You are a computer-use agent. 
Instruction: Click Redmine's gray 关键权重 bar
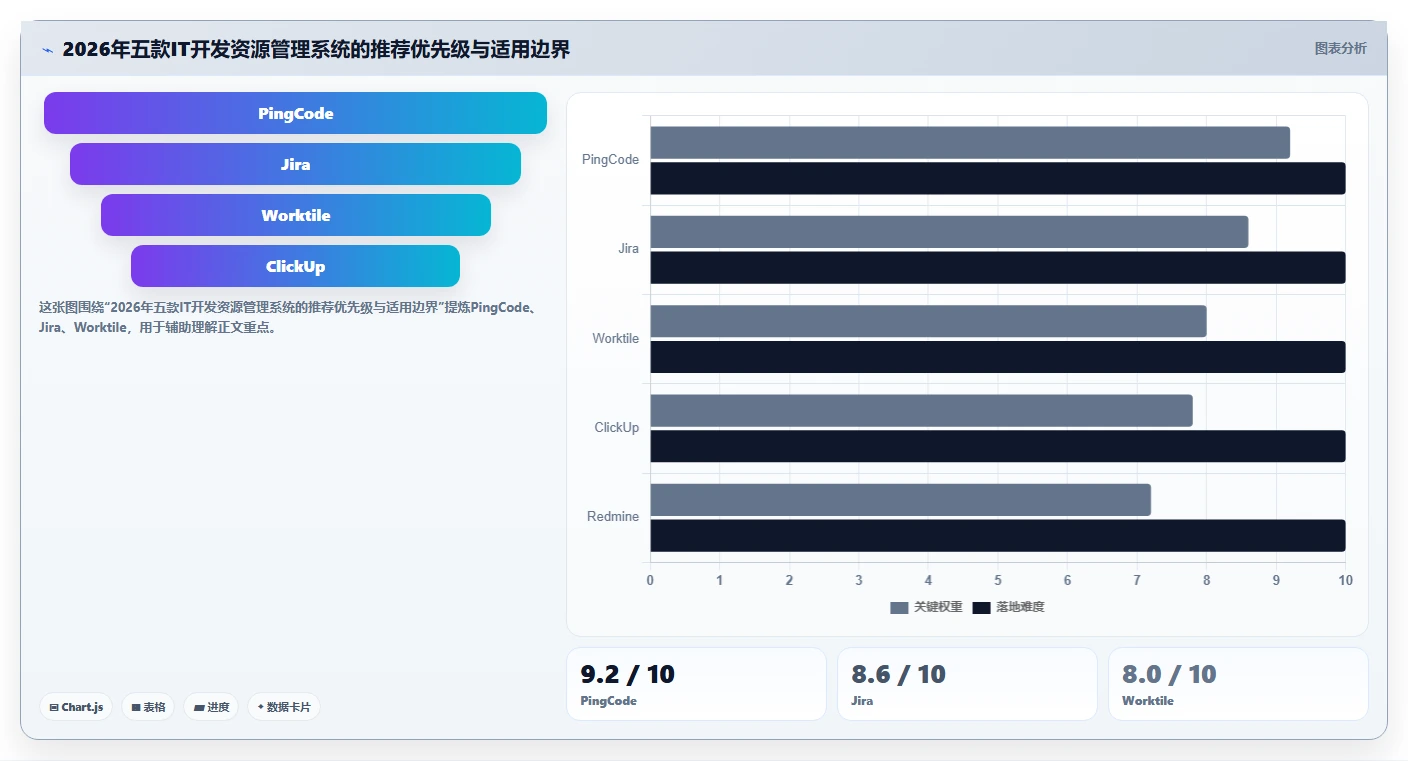point(900,500)
